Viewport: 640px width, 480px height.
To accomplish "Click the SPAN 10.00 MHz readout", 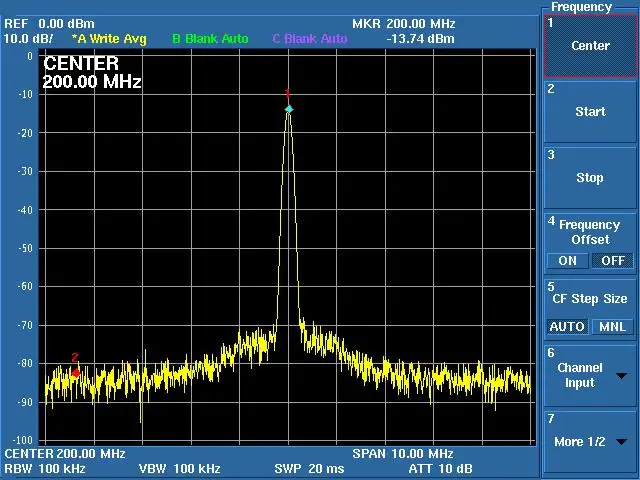I will (403, 453).
